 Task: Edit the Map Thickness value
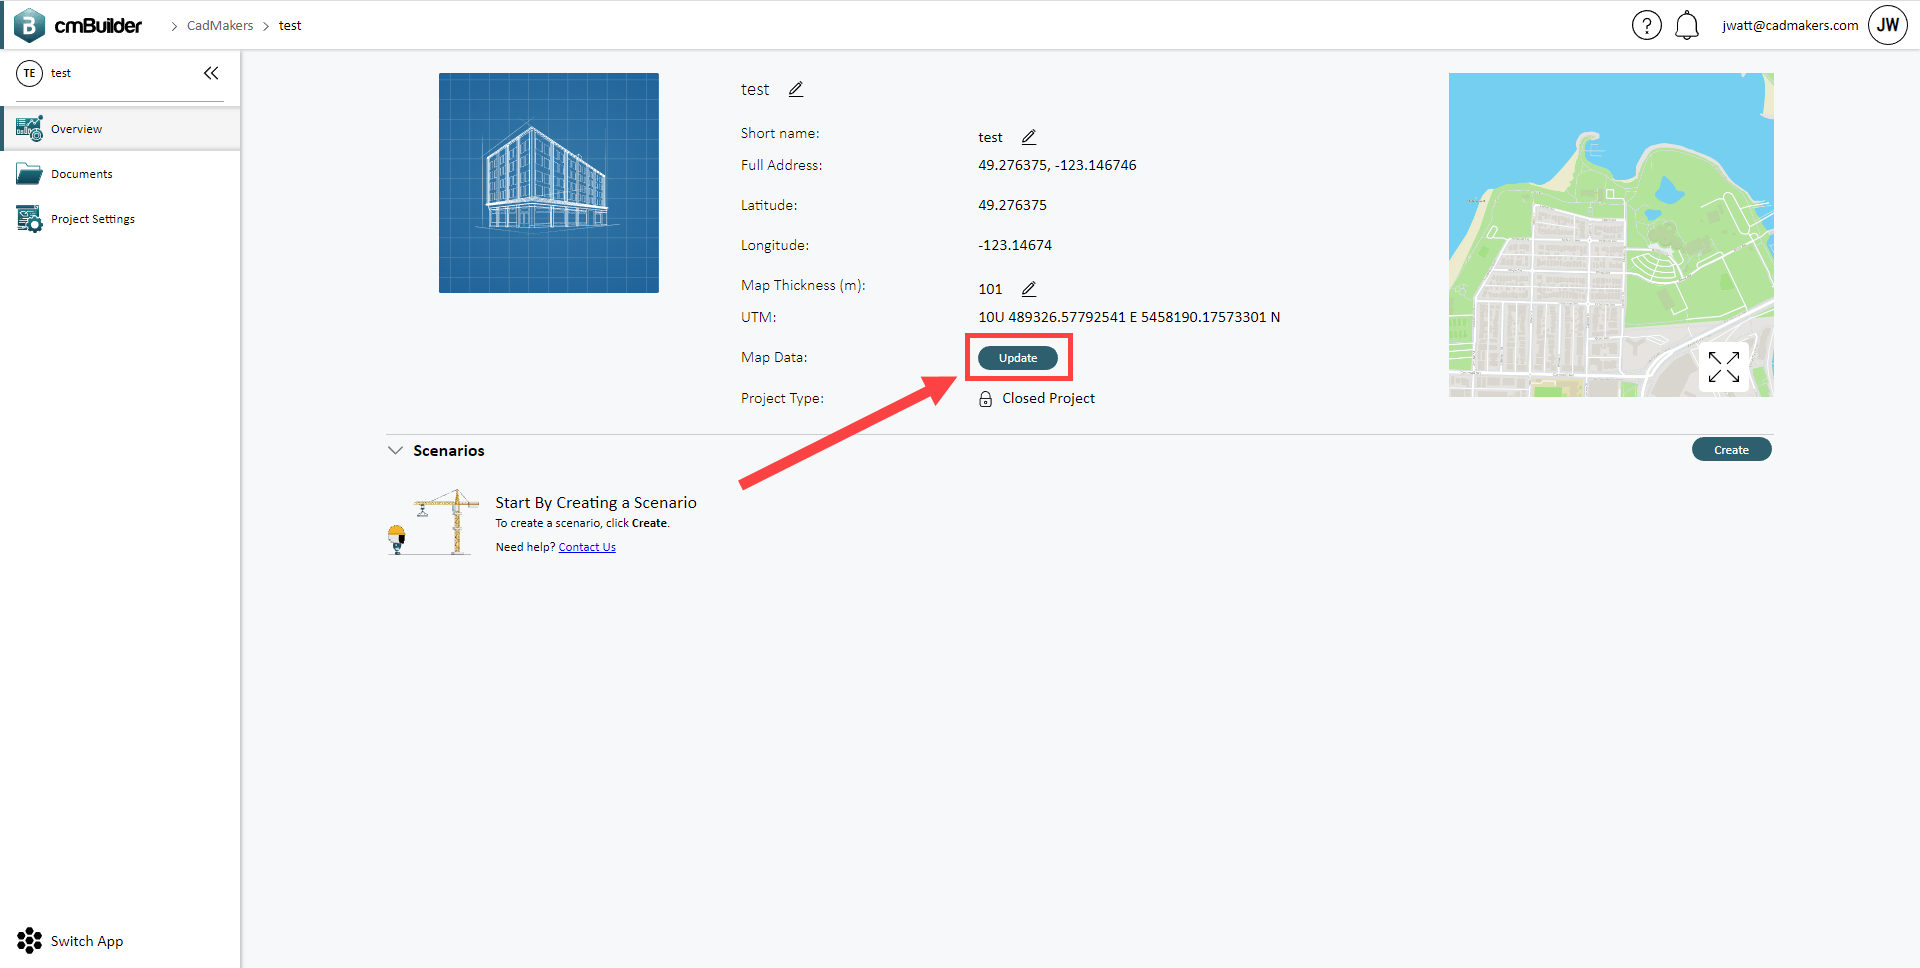1029,288
